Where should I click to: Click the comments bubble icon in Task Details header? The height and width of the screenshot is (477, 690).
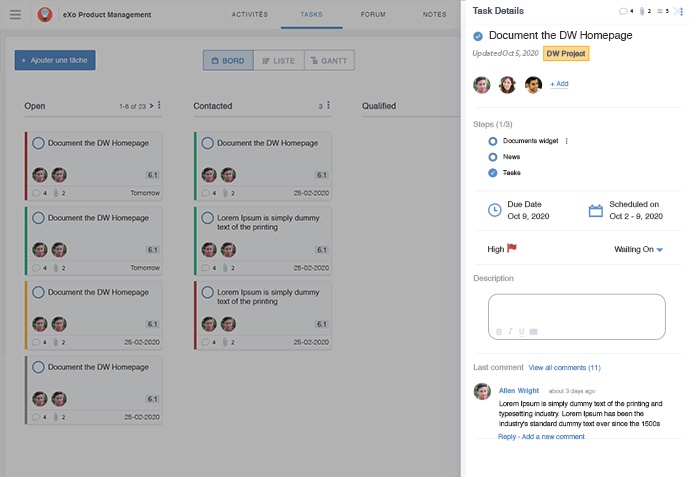(623, 11)
